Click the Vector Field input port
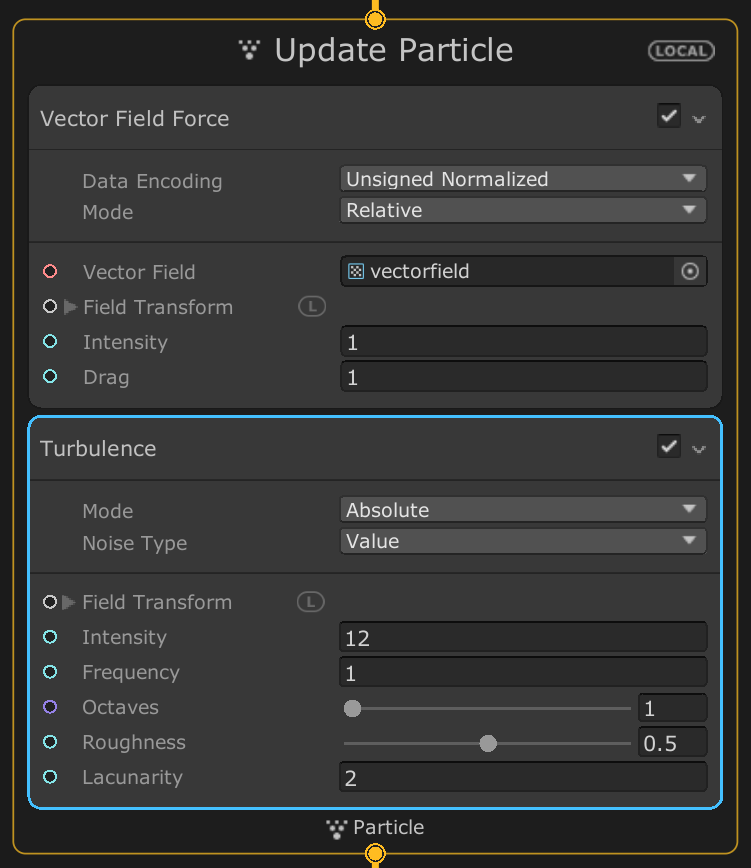Screen dimensions: 751x868 (50, 271)
